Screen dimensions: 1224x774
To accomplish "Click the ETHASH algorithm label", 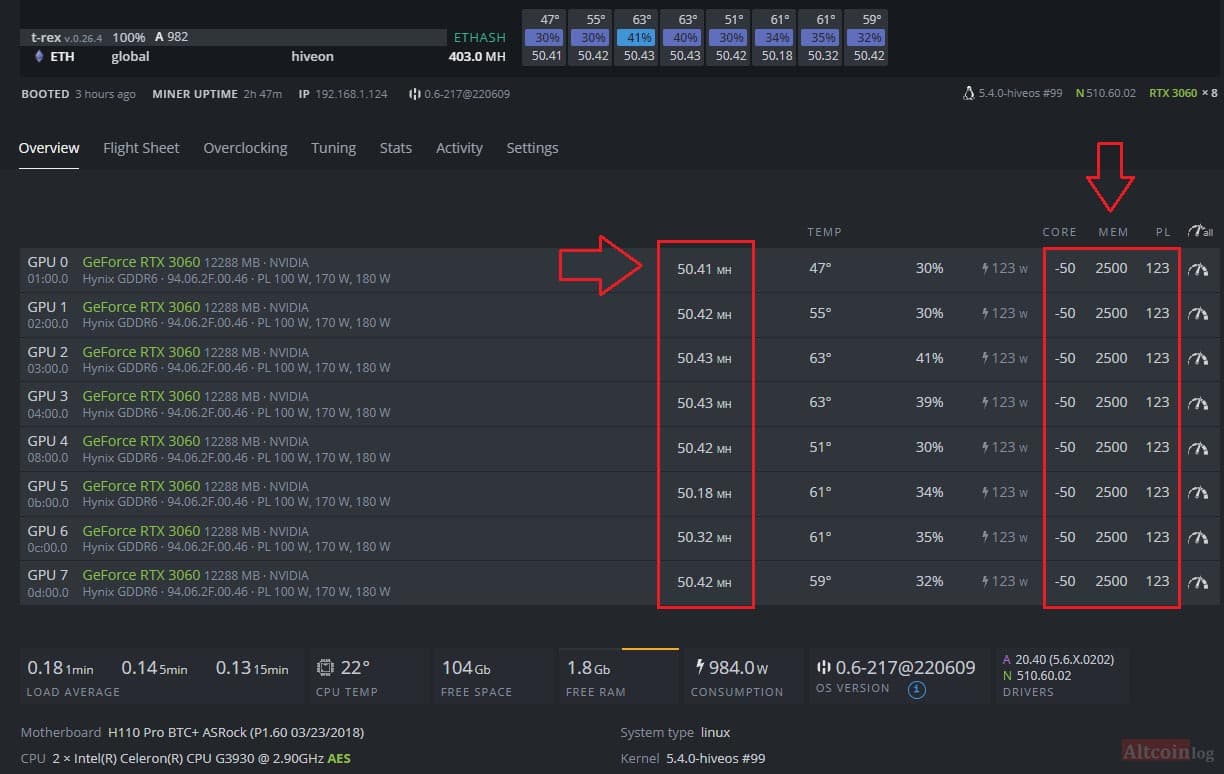I will 480,37.
